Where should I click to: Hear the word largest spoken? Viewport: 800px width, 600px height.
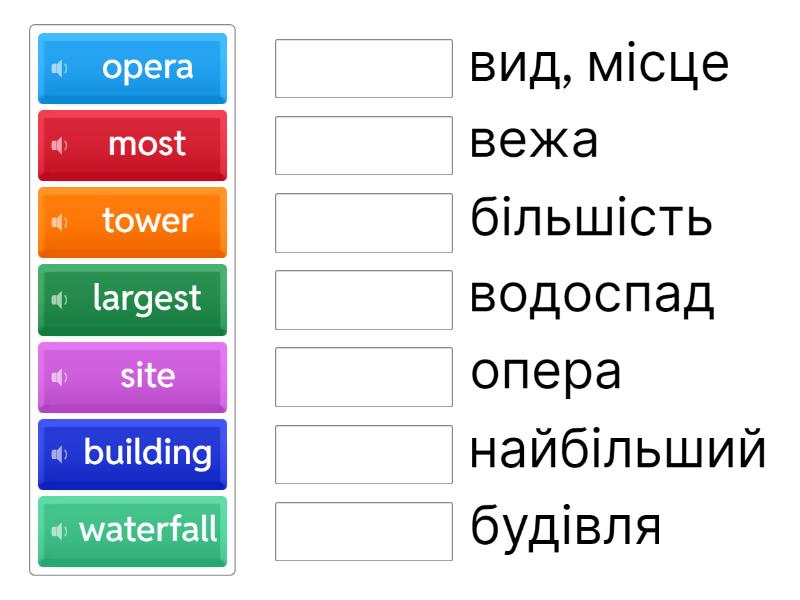59,299
